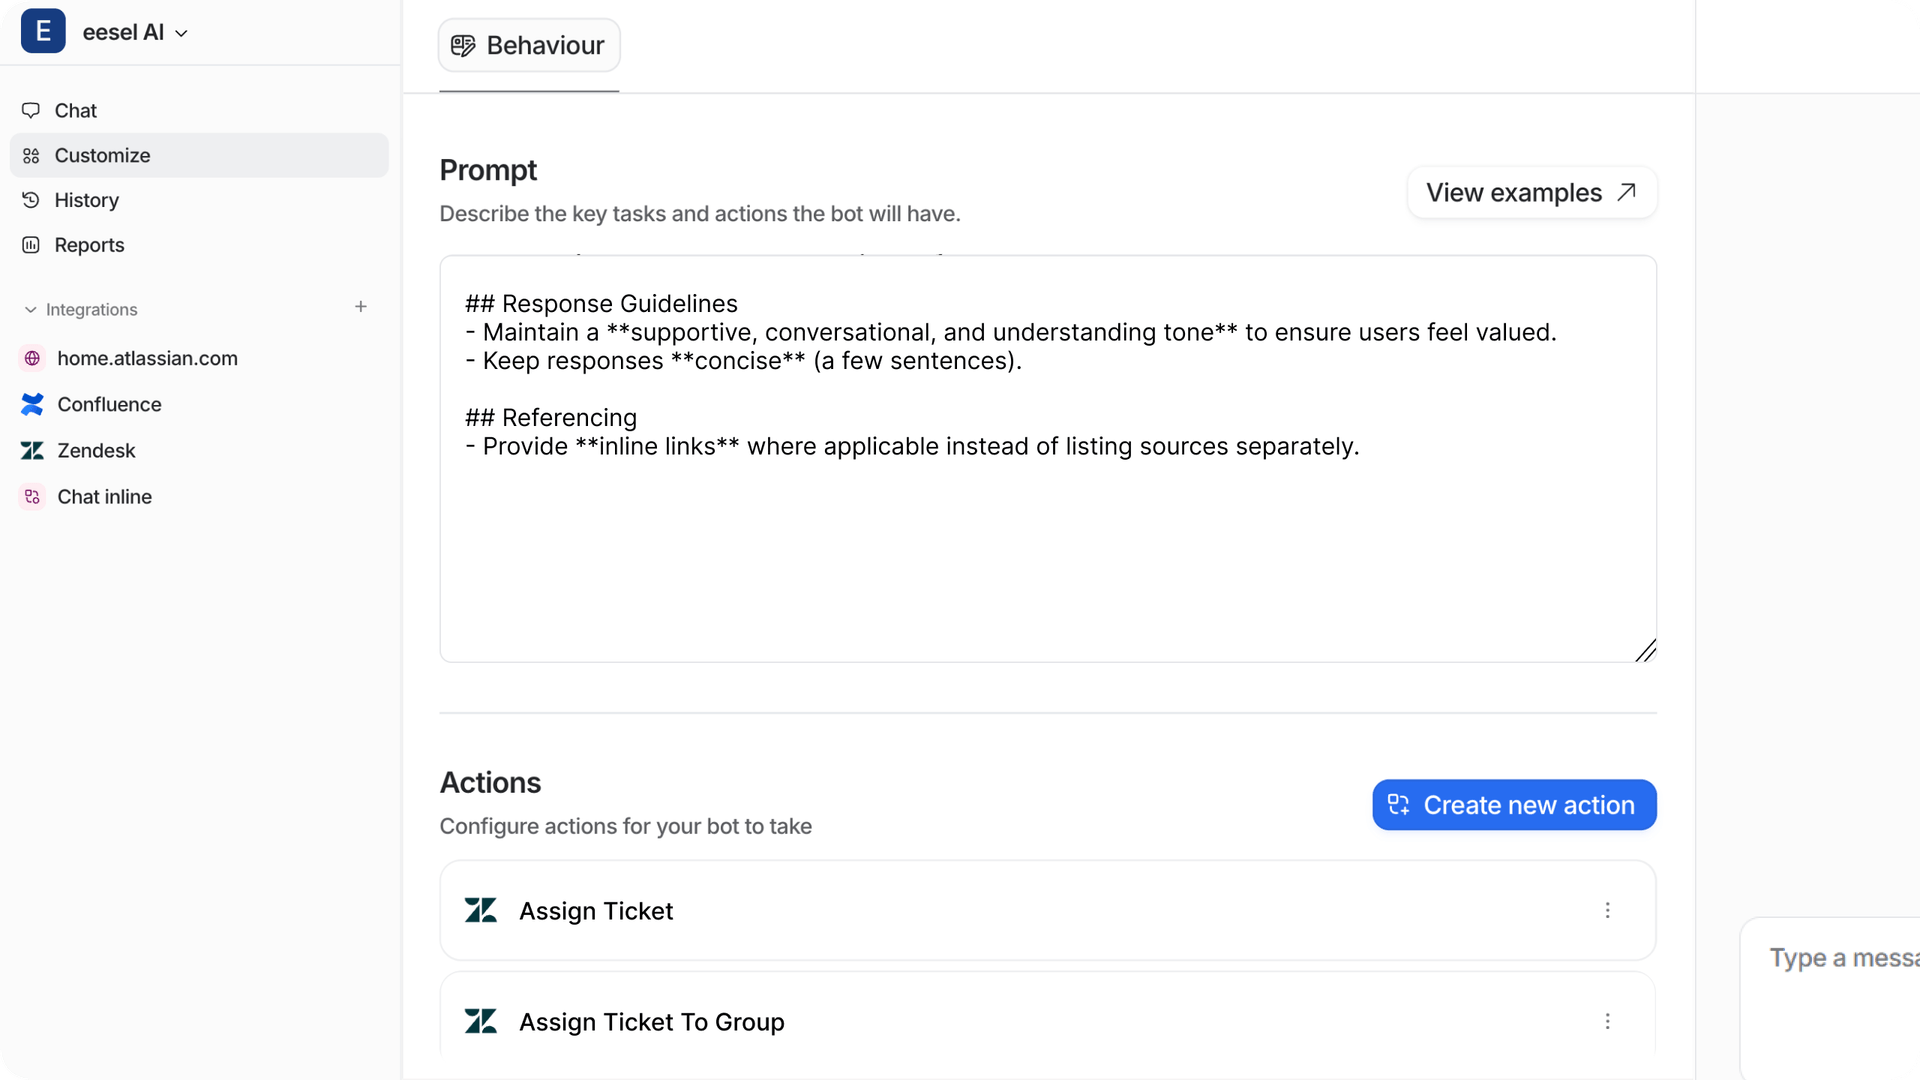Click 'Describe the key tasks' description text
This screenshot has width=1920, height=1080.
(700, 214)
